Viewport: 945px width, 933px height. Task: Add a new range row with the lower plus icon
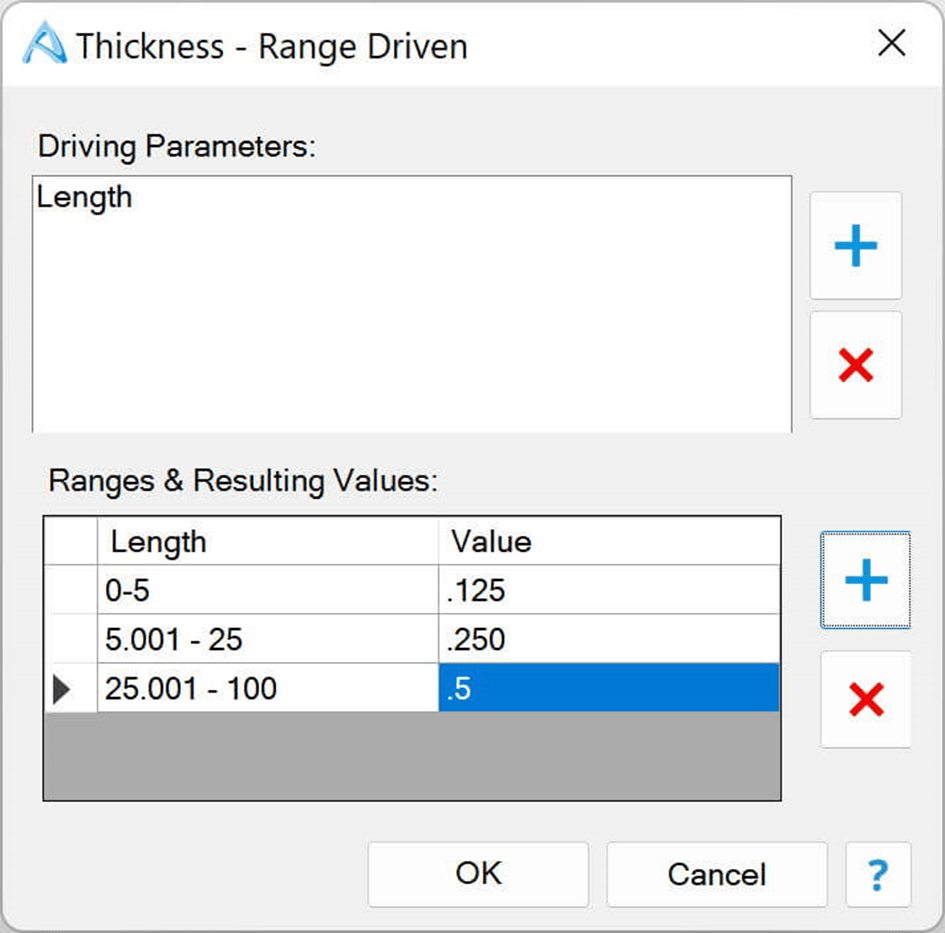865,580
